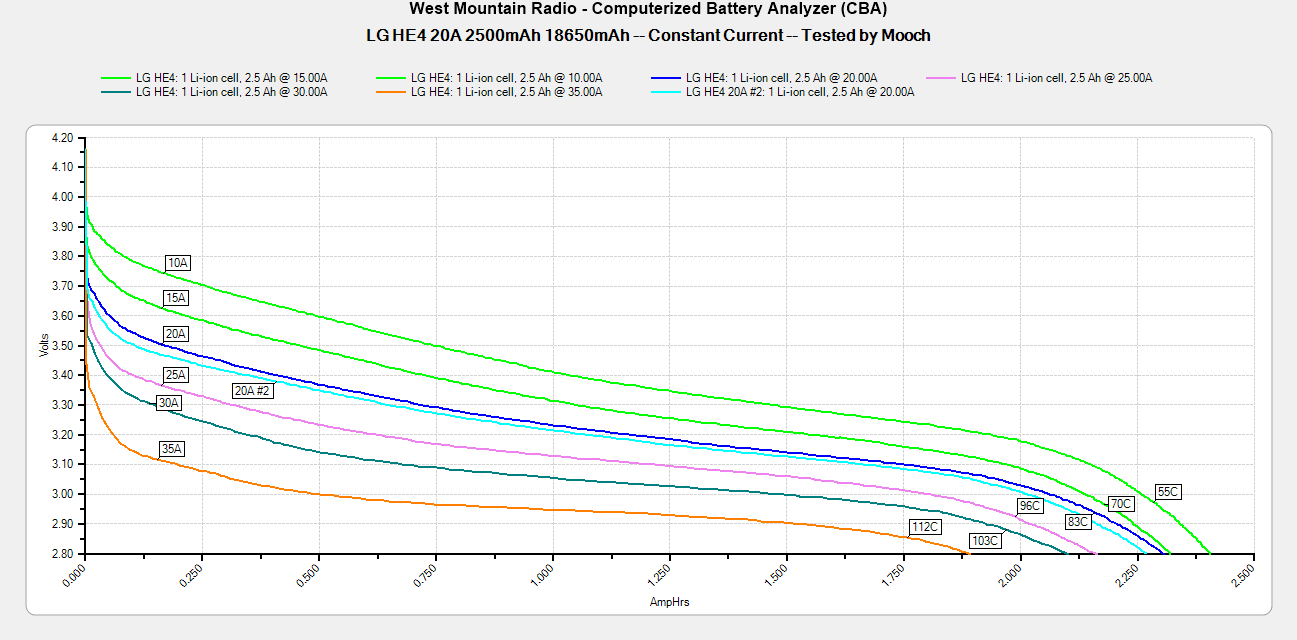Click the chart title mentioning Mooch
Viewport: 1297px width, 640px height.
648,35
